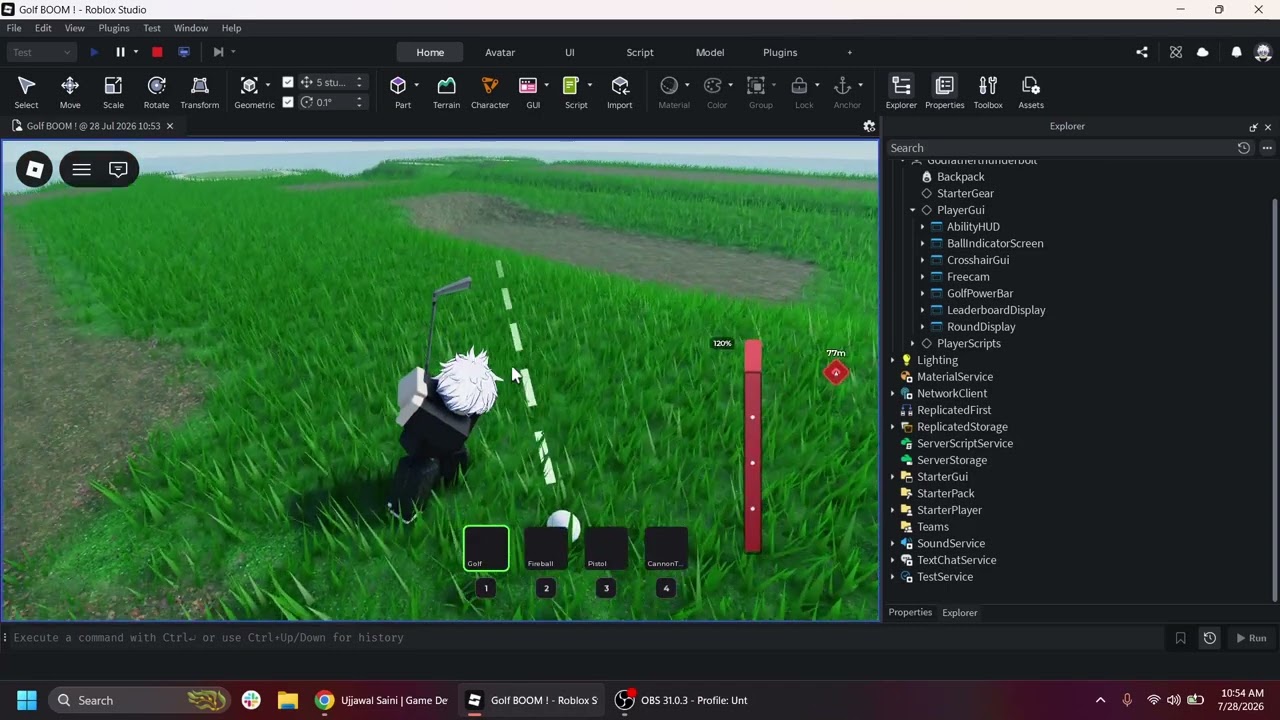Open the Script type dropdown arrow
This screenshot has width=1280, height=720.
pyautogui.click(x=590, y=85)
